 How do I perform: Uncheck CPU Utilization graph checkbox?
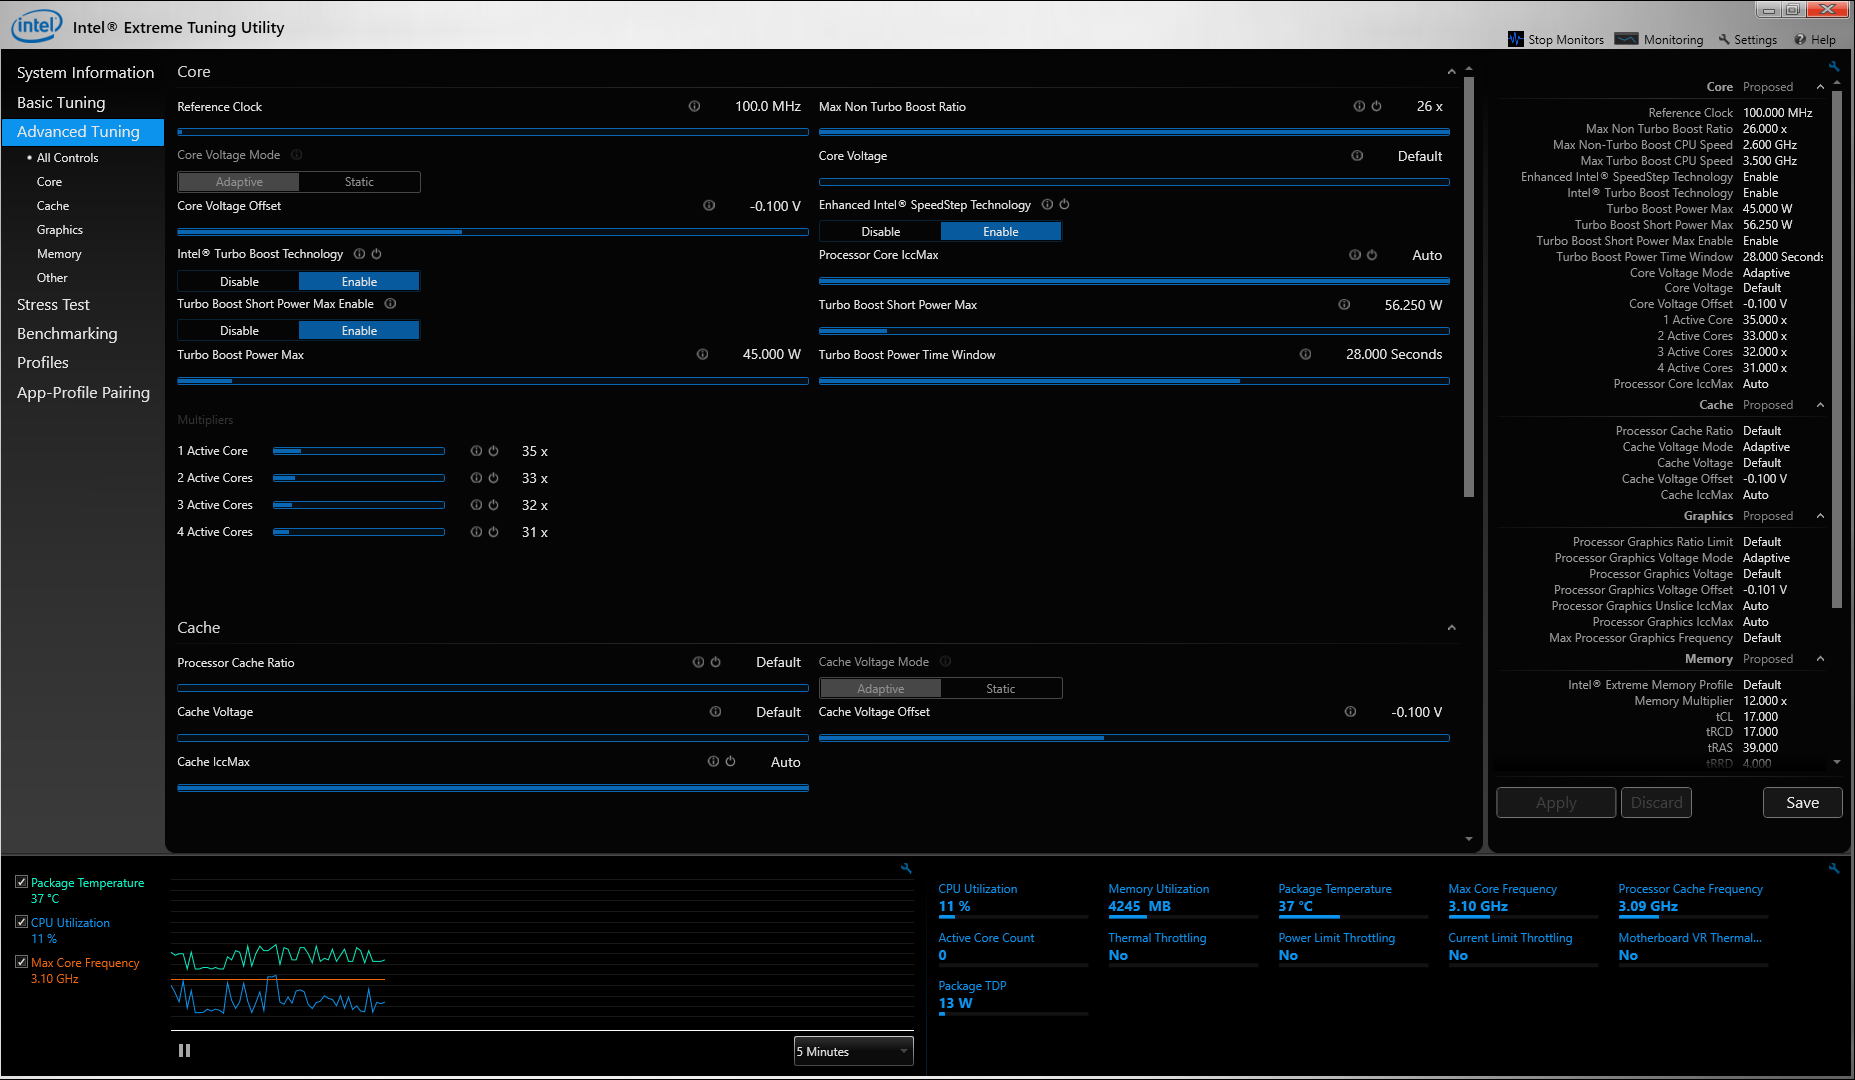(21, 922)
